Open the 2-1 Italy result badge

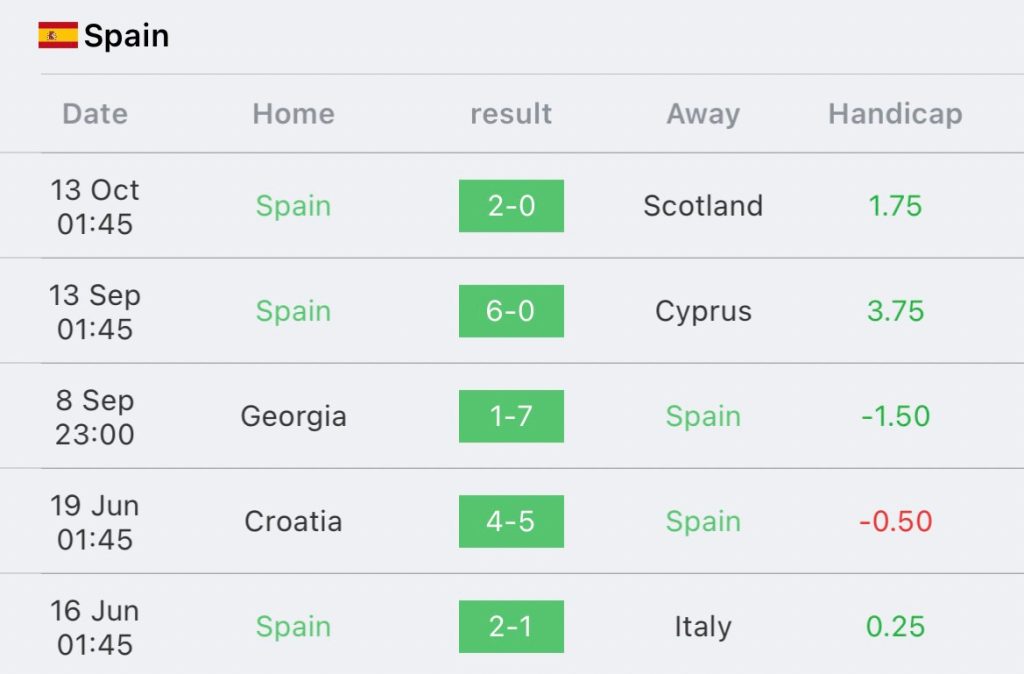511,626
